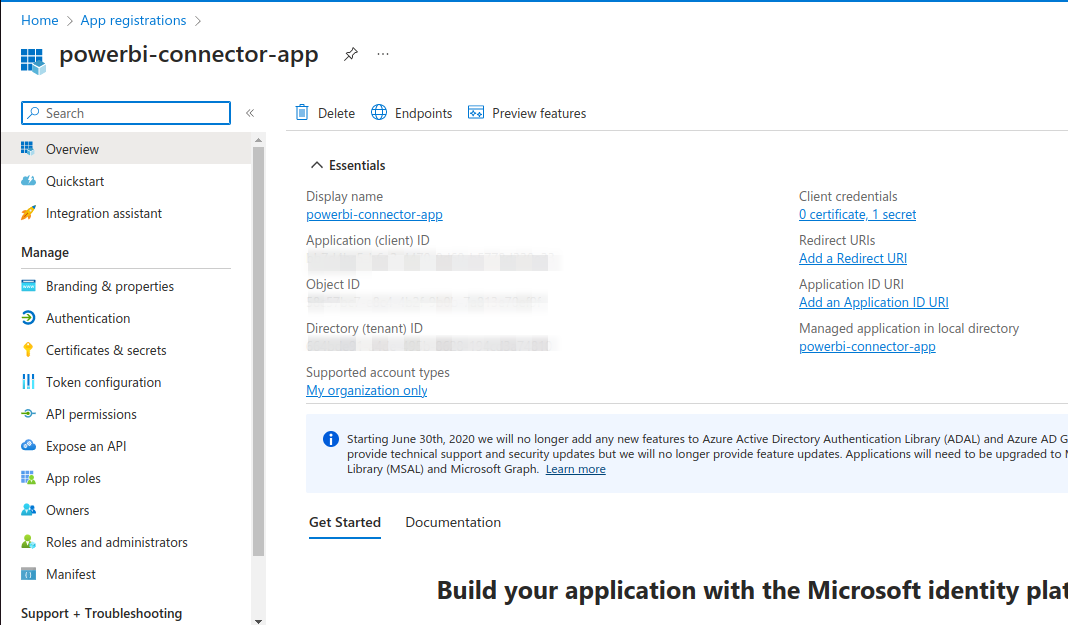Click the powerbi-connector-app display name link
This screenshot has width=1068, height=625.
pyautogui.click(x=374, y=214)
